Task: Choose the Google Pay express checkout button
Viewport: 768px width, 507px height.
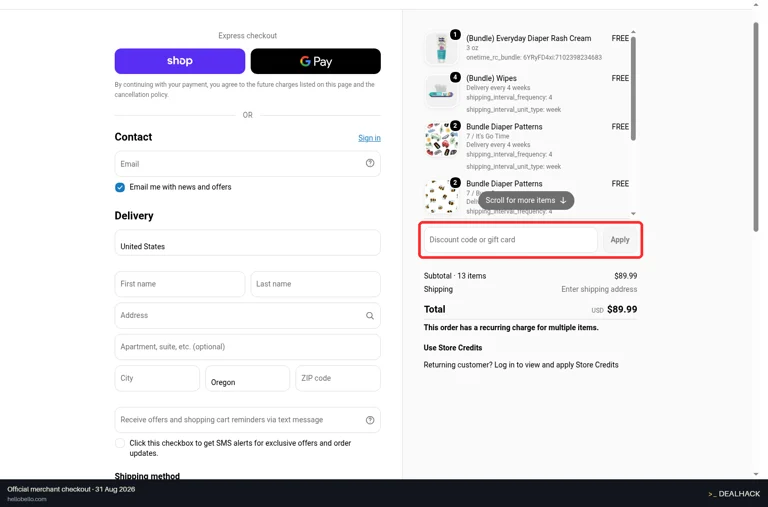Action: (315, 61)
